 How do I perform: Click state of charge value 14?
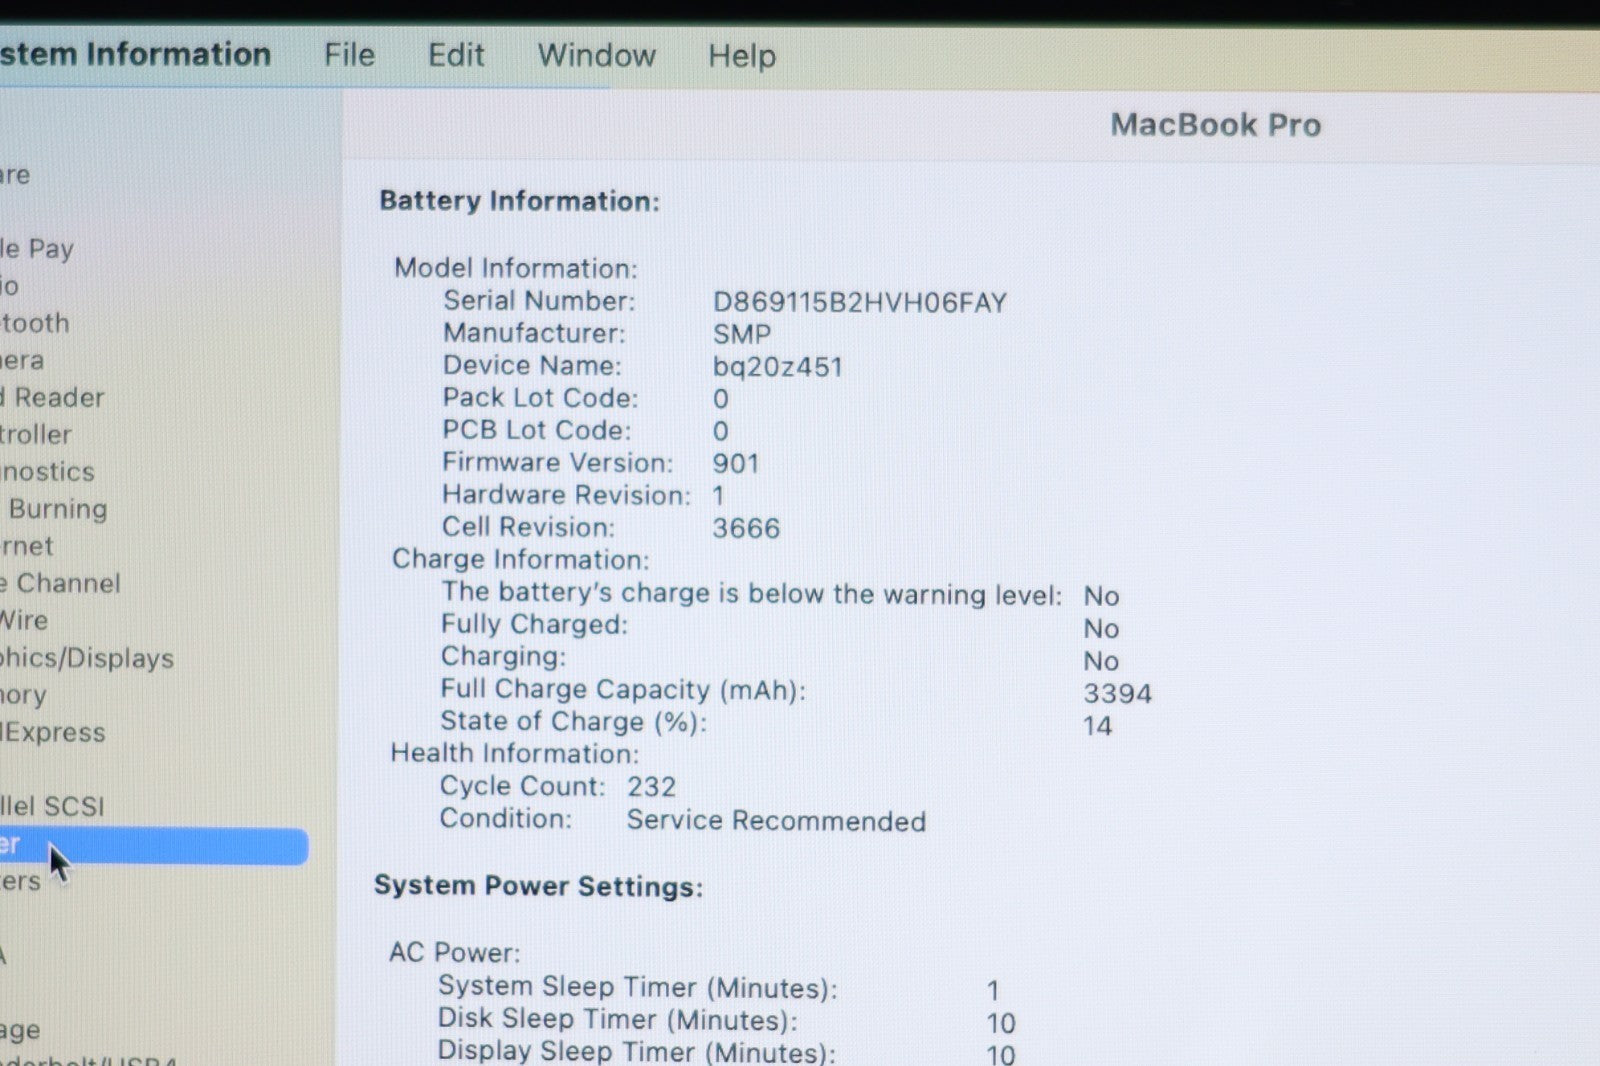pos(1098,726)
